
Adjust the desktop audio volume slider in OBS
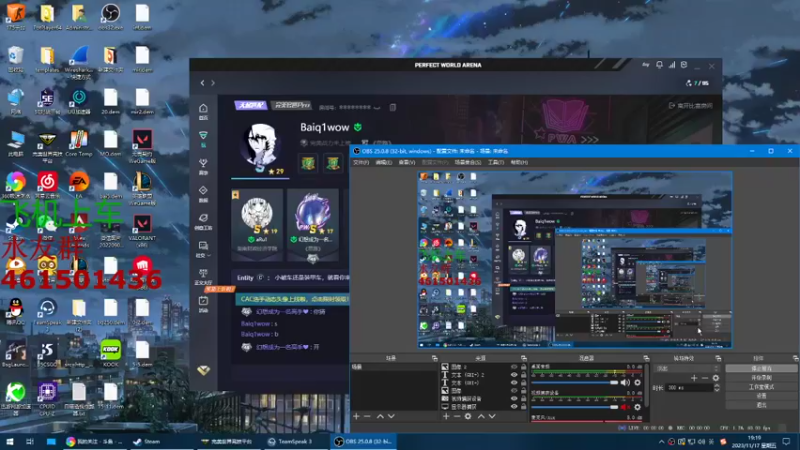pos(574,382)
